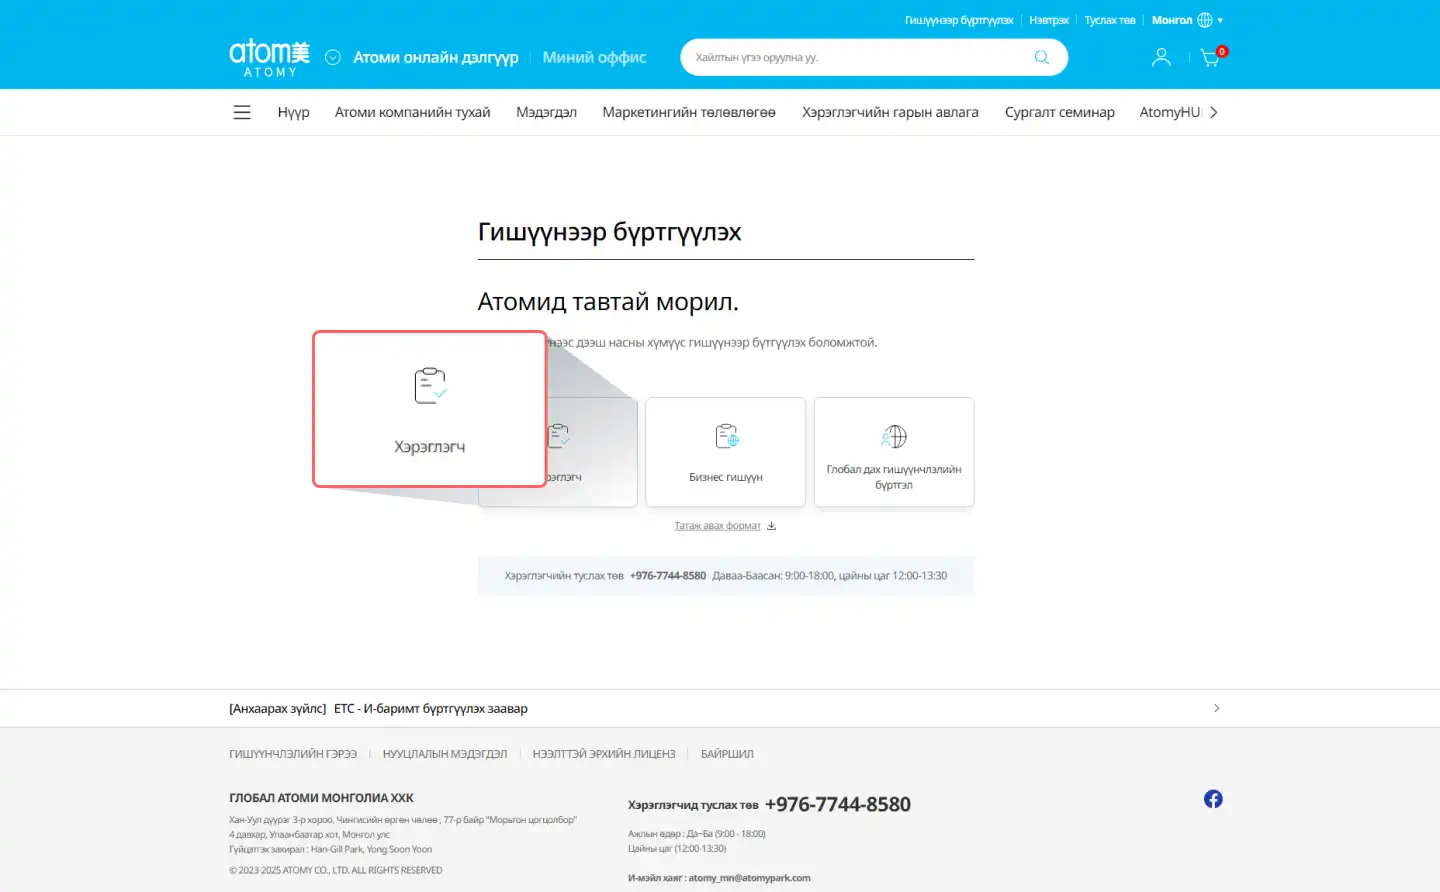This screenshot has height=892, width=1440.
Task: Open the hamburger menu icon
Action: [242, 113]
